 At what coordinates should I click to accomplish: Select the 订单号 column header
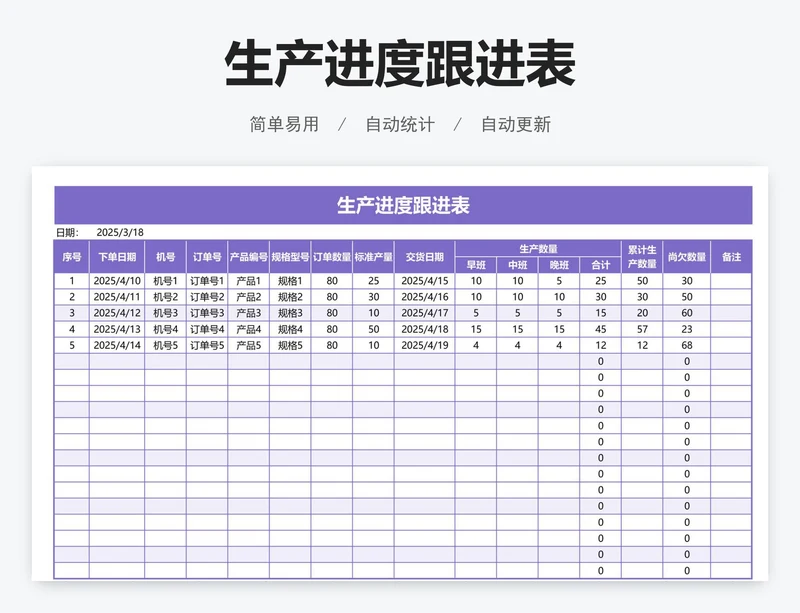pyautogui.click(x=207, y=257)
